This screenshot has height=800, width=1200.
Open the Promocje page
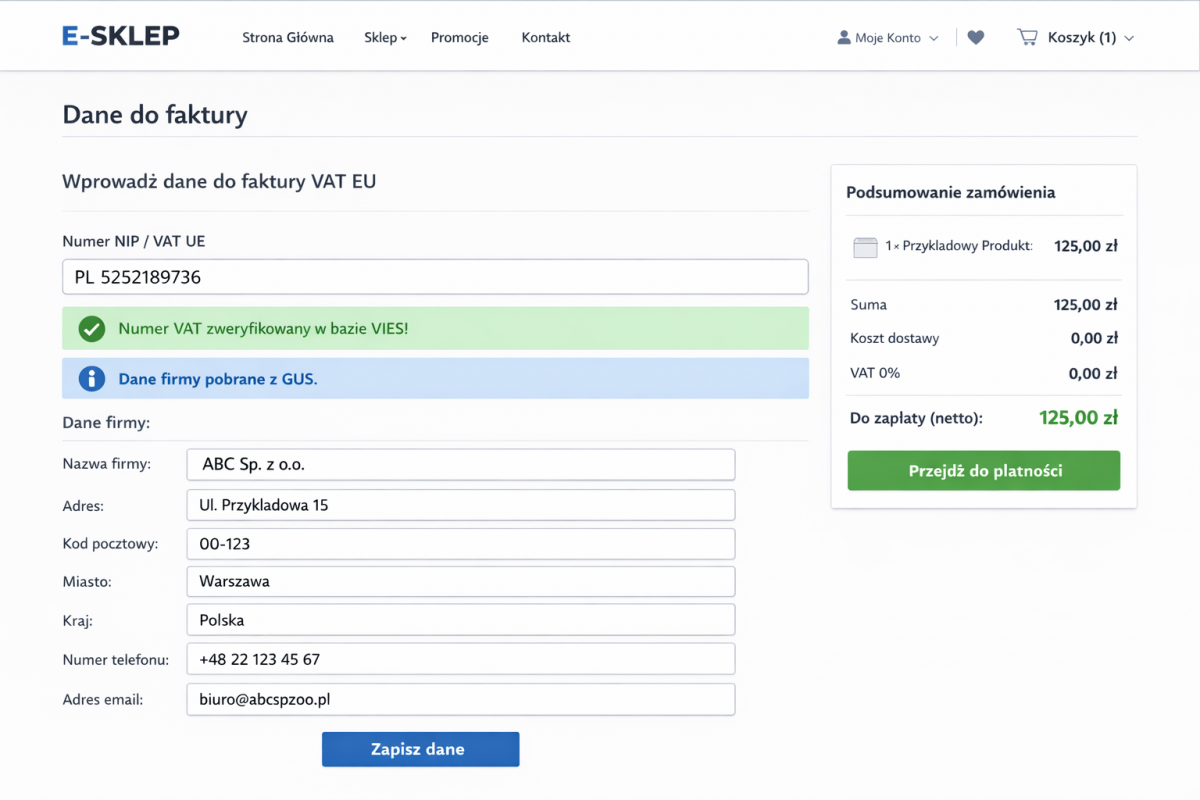[459, 38]
